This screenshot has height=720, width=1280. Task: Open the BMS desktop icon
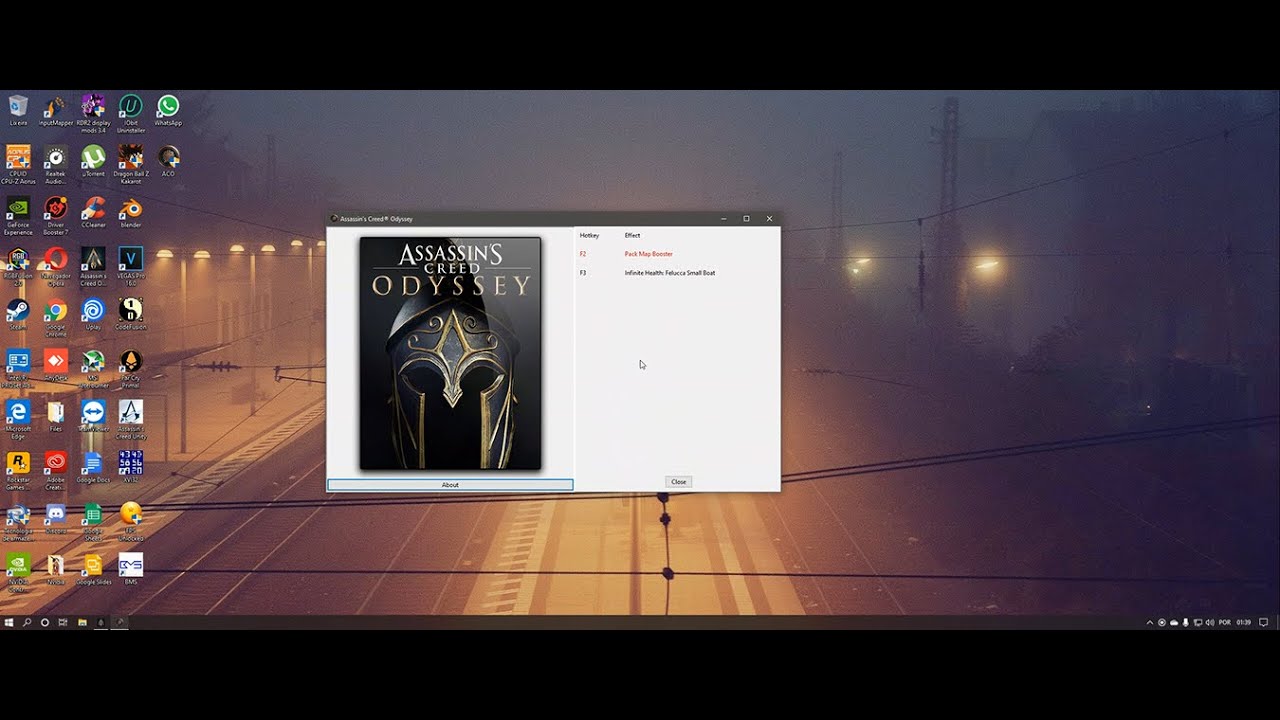(130, 569)
